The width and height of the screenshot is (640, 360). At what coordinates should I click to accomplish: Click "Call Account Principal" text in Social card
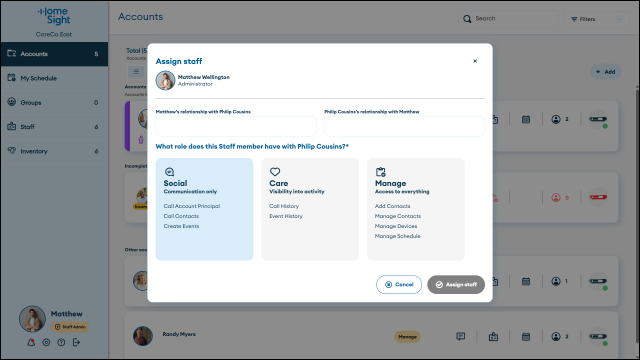click(192, 206)
